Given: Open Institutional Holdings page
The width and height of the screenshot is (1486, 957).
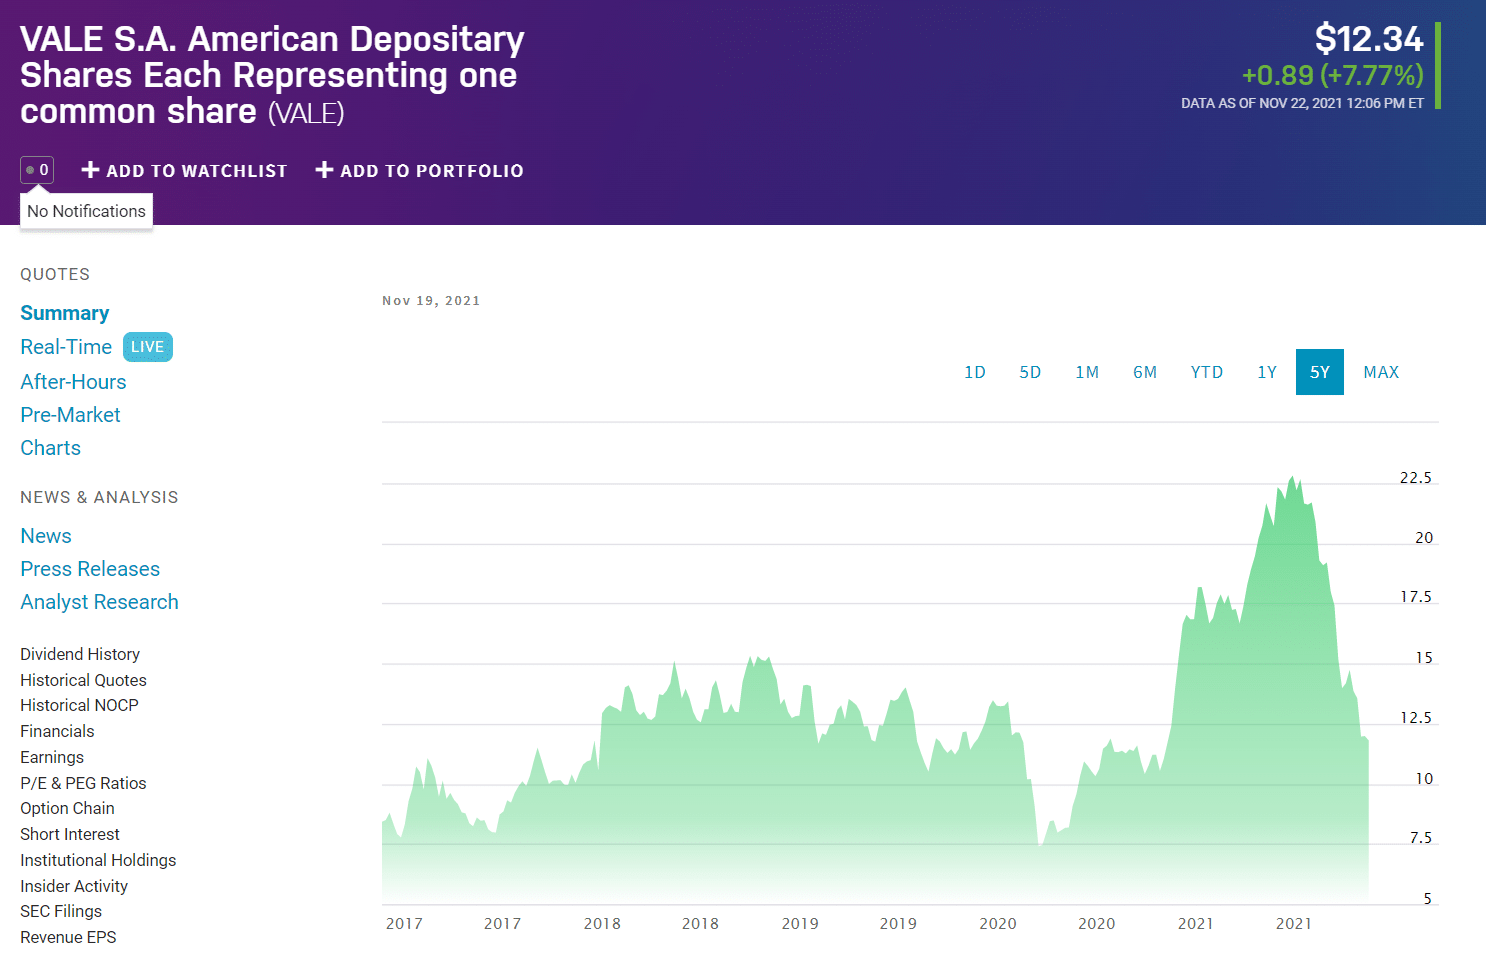Looking at the screenshot, I should coord(98,860).
